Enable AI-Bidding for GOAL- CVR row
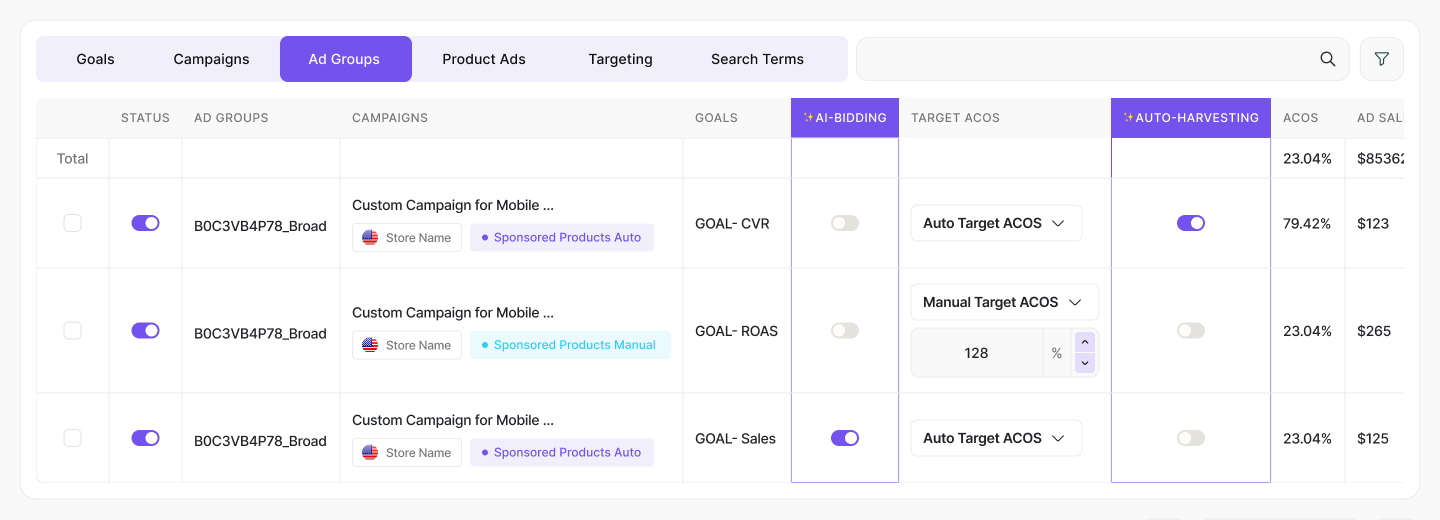The width and height of the screenshot is (1440, 520). coord(844,223)
